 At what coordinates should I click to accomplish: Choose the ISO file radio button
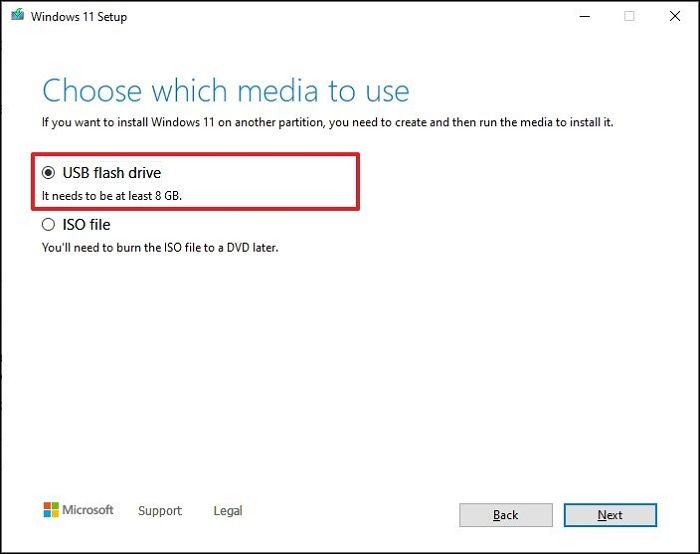click(x=48, y=225)
